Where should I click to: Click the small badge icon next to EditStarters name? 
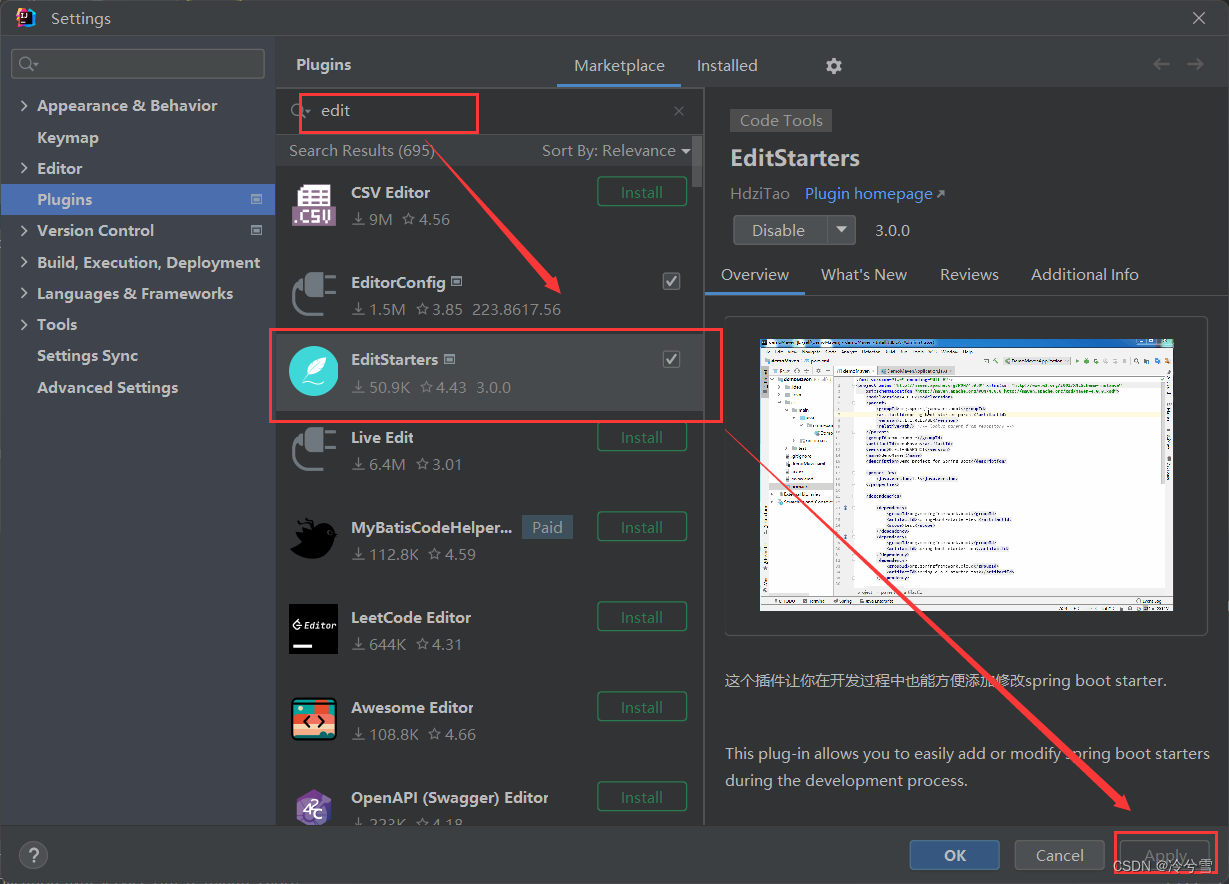tap(449, 359)
